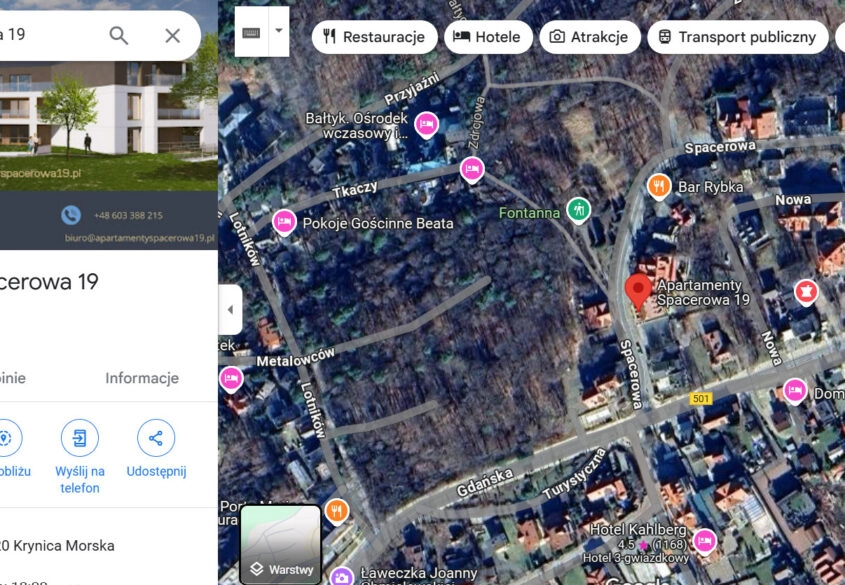This screenshot has height=585, width=845.
Task: Open the Informacje tab
Action: tap(142, 378)
